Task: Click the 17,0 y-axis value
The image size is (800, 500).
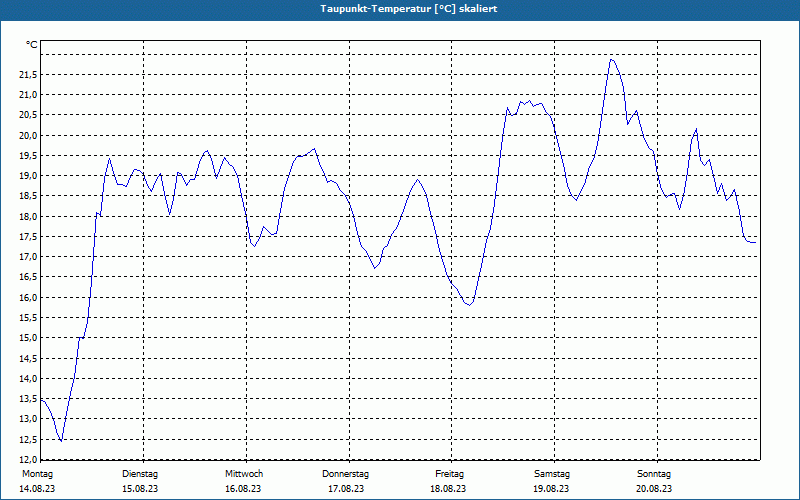Action: click(28, 257)
